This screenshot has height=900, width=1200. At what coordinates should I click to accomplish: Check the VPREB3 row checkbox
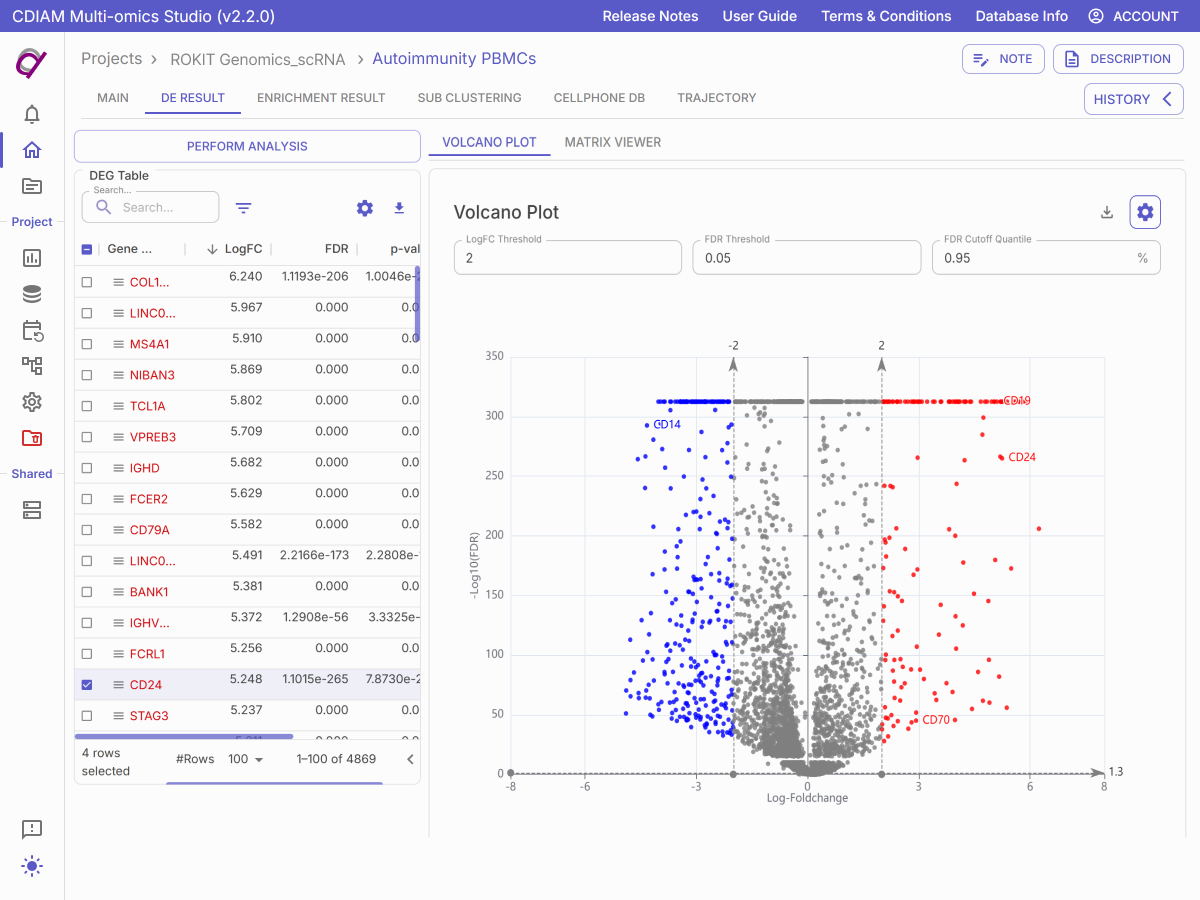(87, 437)
